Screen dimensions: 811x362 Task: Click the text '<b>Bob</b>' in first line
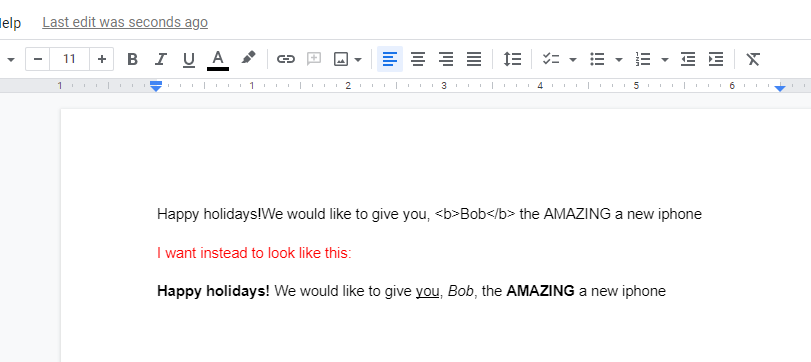coord(475,214)
